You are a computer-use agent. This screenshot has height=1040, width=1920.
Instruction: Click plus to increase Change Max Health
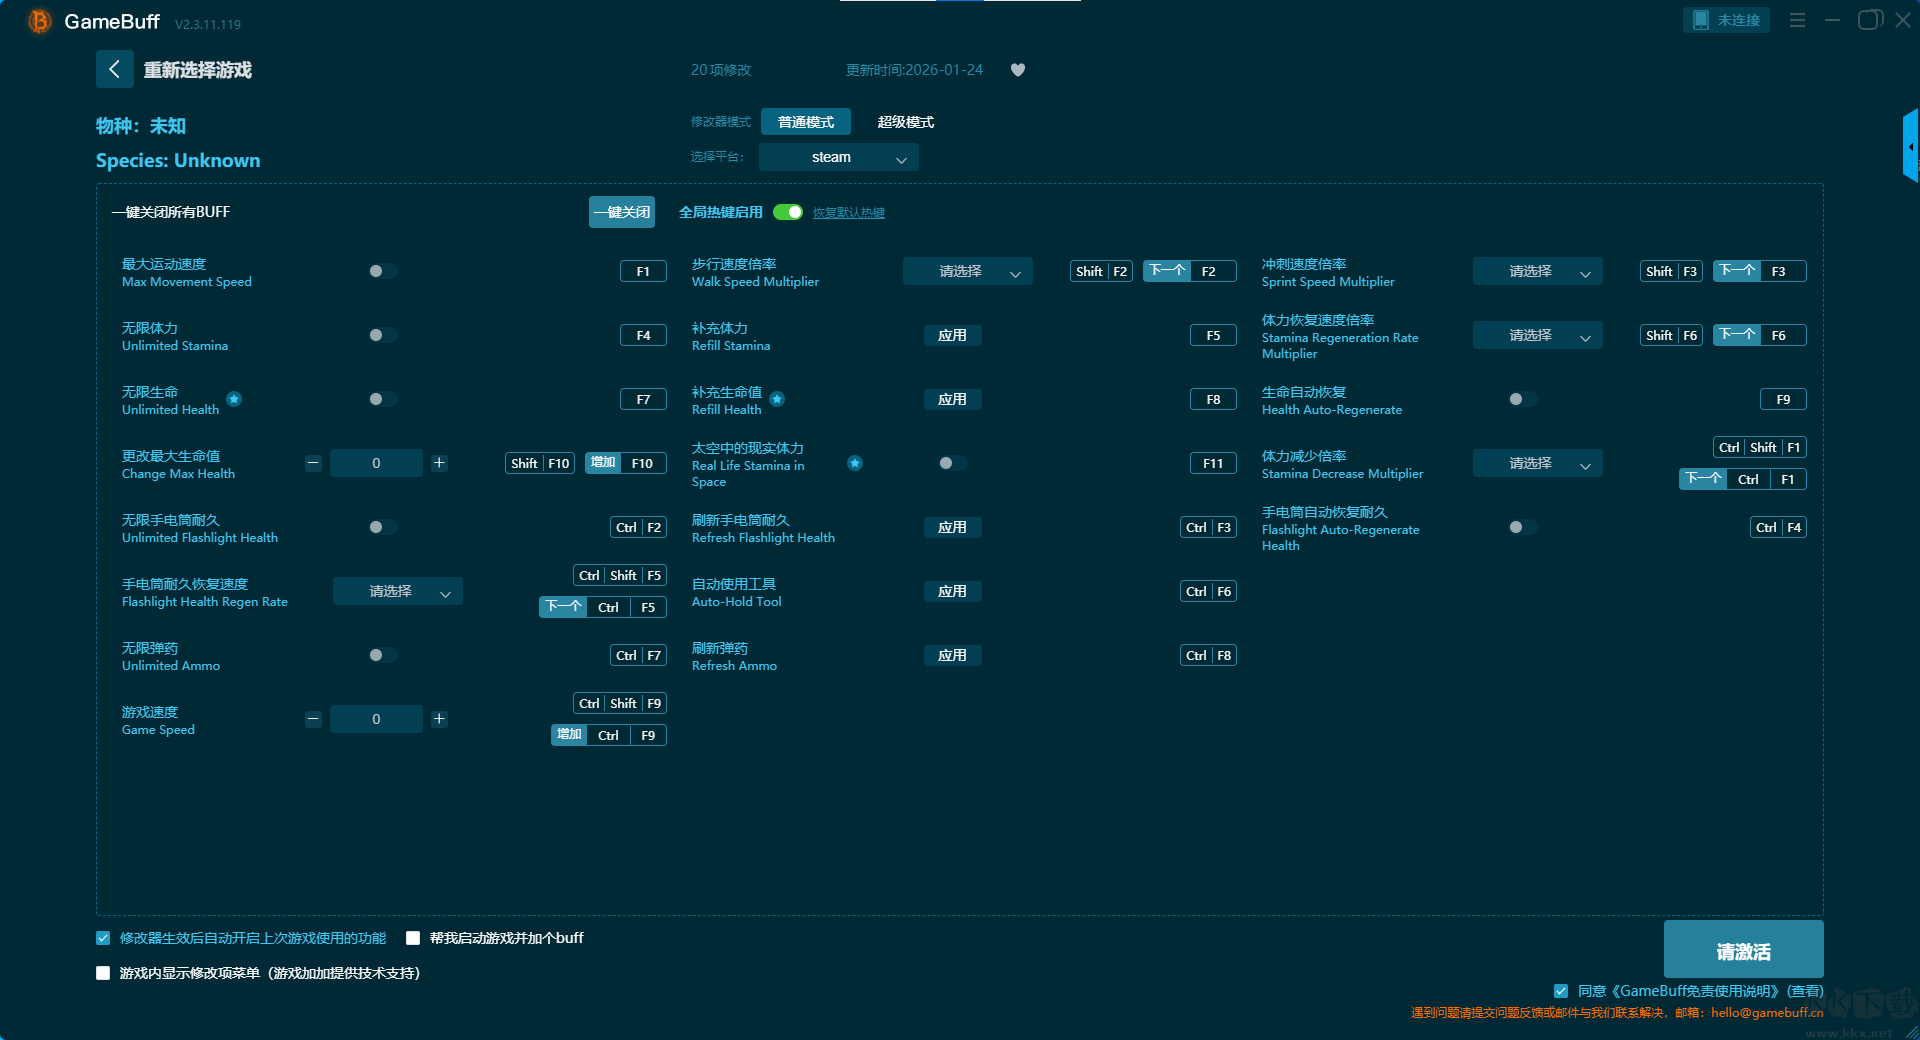(x=439, y=463)
